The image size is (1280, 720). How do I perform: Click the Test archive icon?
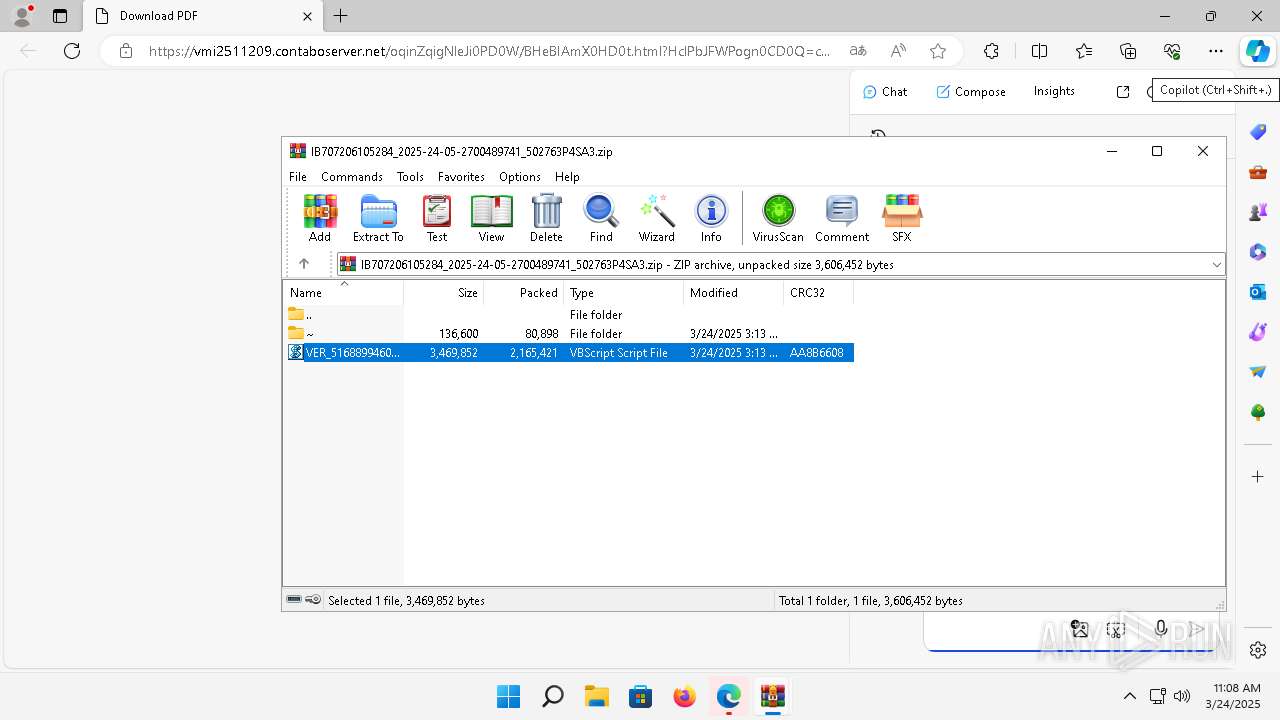click(x=437, y=218)
